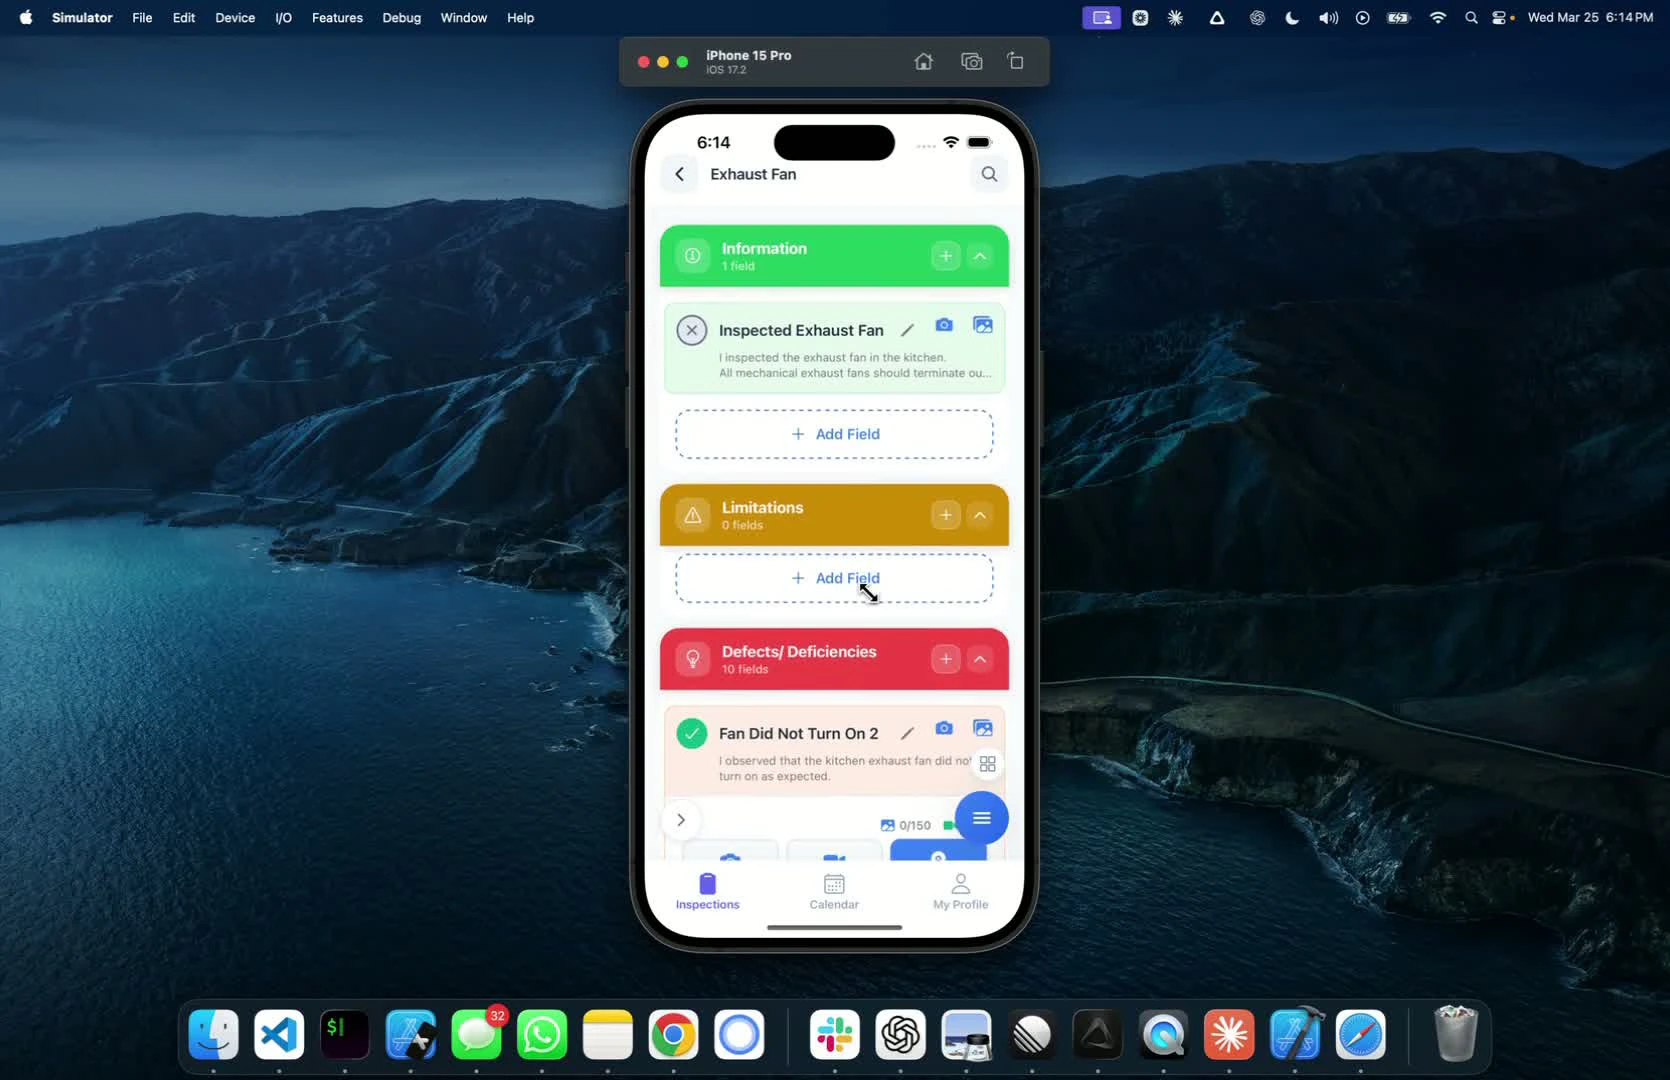
Task: Open search on Exhaust Fan screen
Action: coord(989,174)
